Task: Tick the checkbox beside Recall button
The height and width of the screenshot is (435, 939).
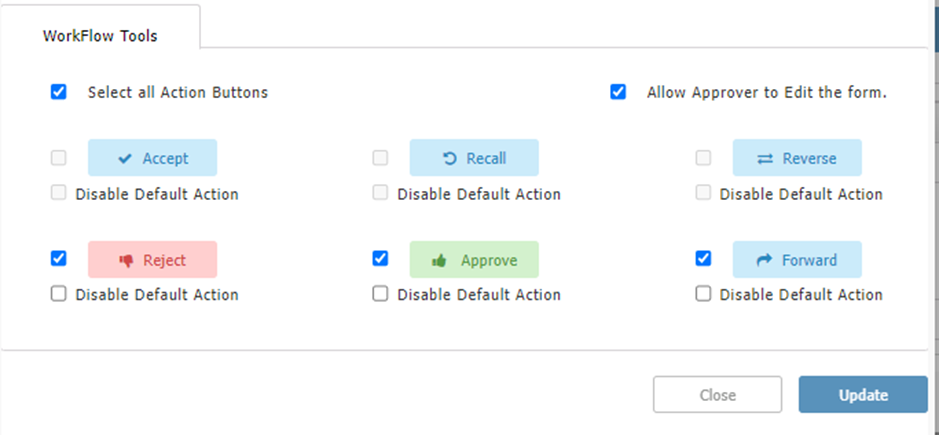Action: (380, 157)
